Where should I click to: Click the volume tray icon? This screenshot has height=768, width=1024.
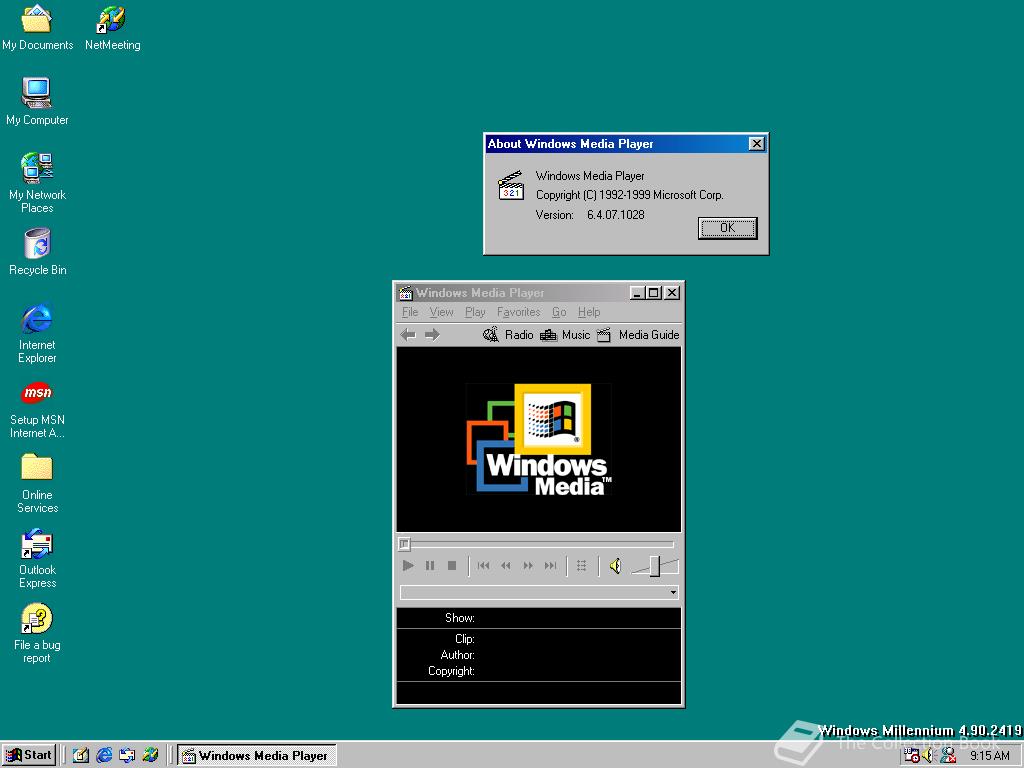928,756
